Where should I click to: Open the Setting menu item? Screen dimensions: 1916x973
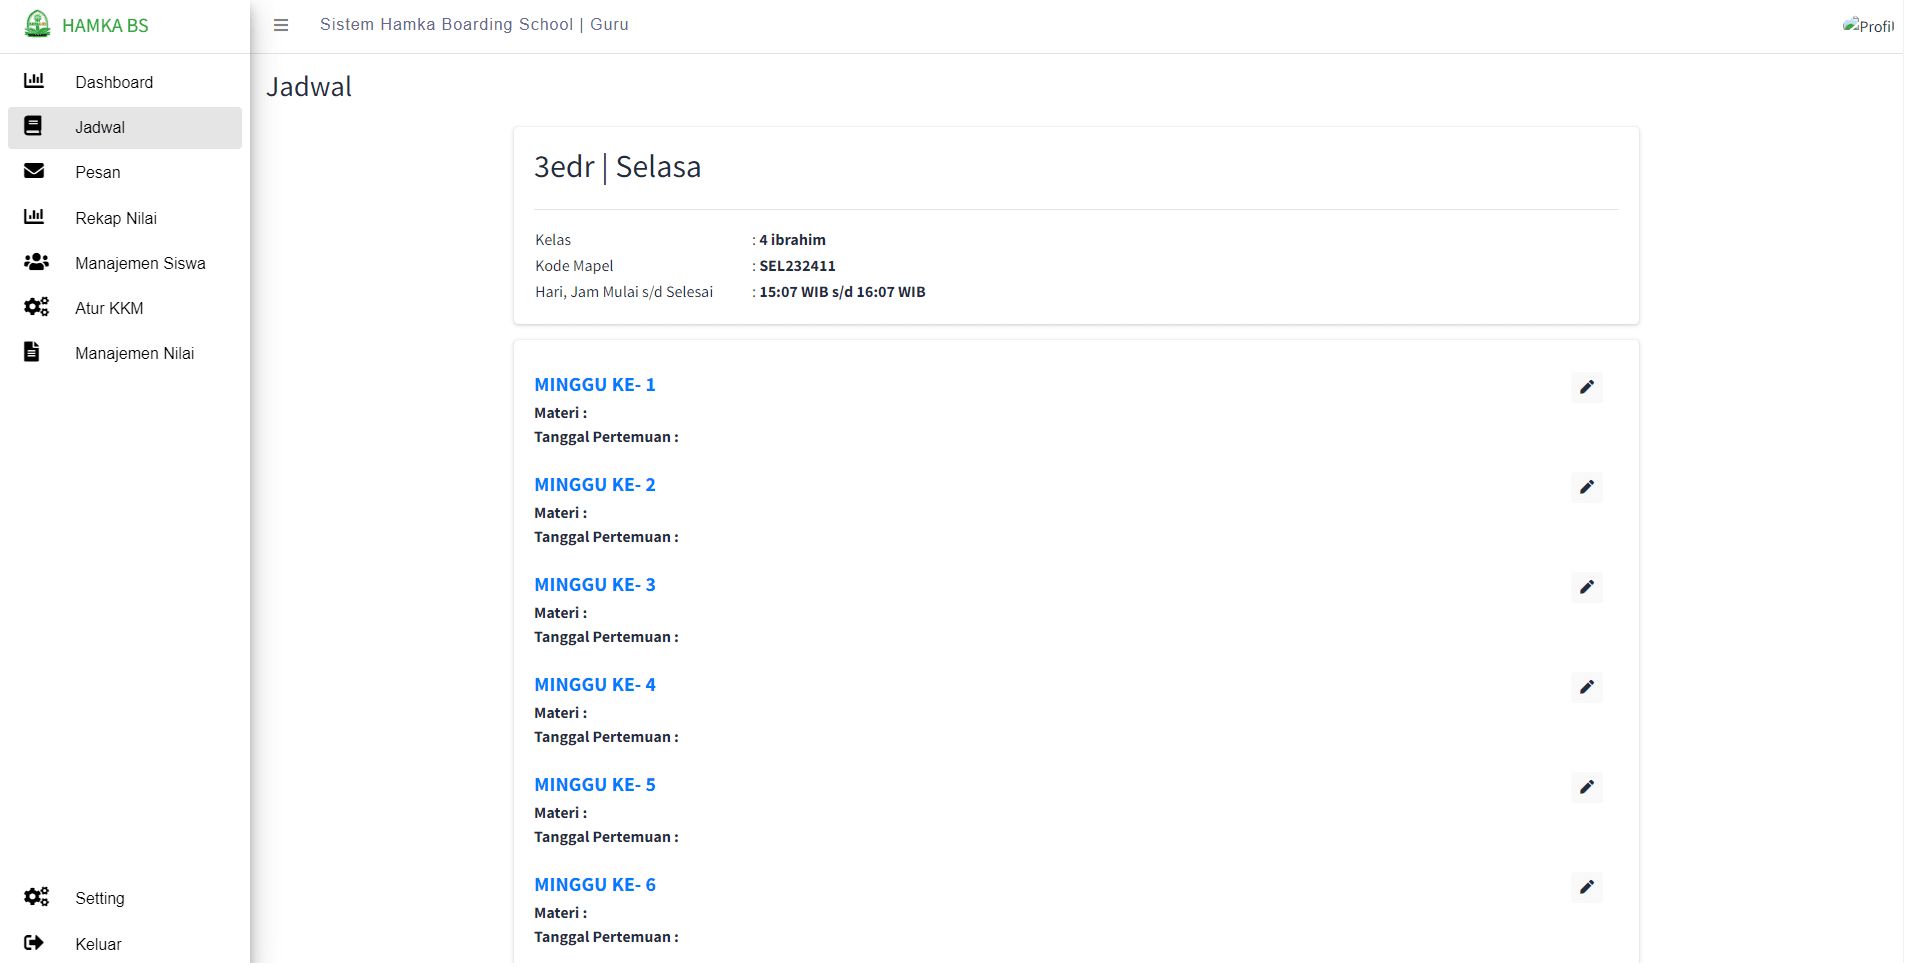pos(125,898)
